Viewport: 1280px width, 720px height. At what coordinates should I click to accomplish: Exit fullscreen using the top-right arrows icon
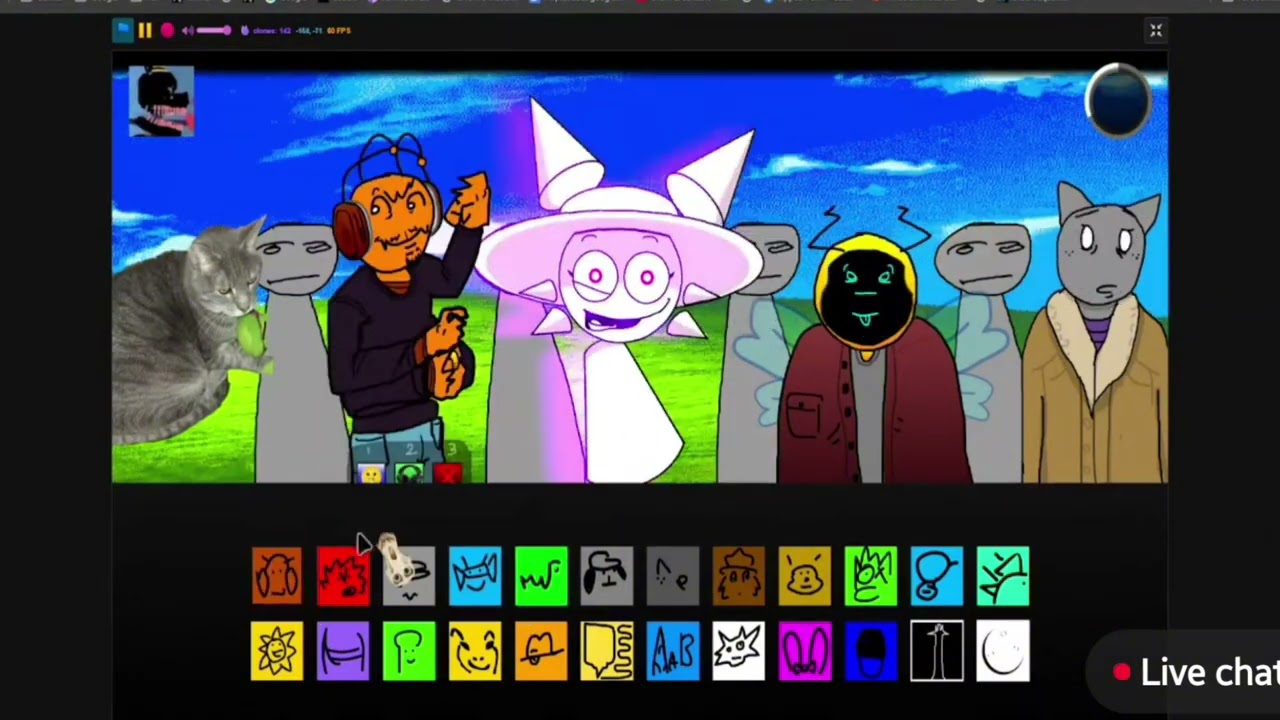point(1156,31)
